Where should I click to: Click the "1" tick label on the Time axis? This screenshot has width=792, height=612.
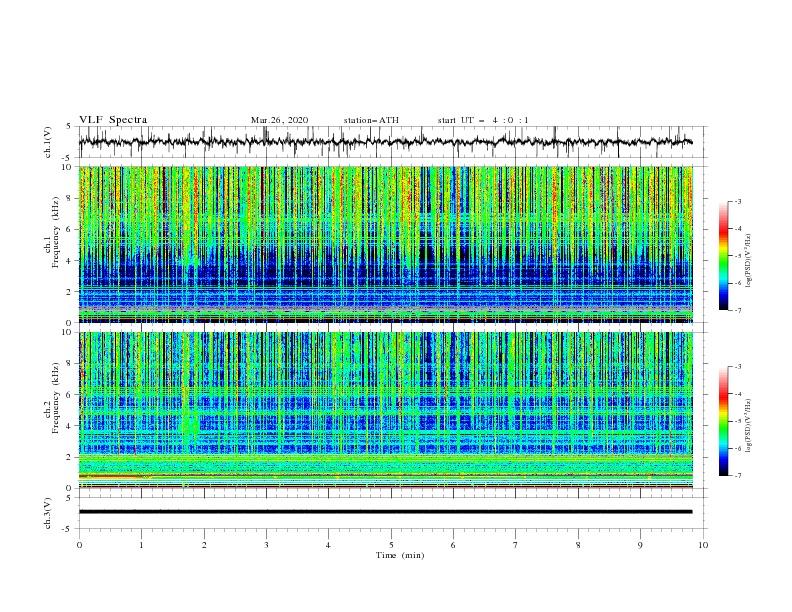point(141,545)
